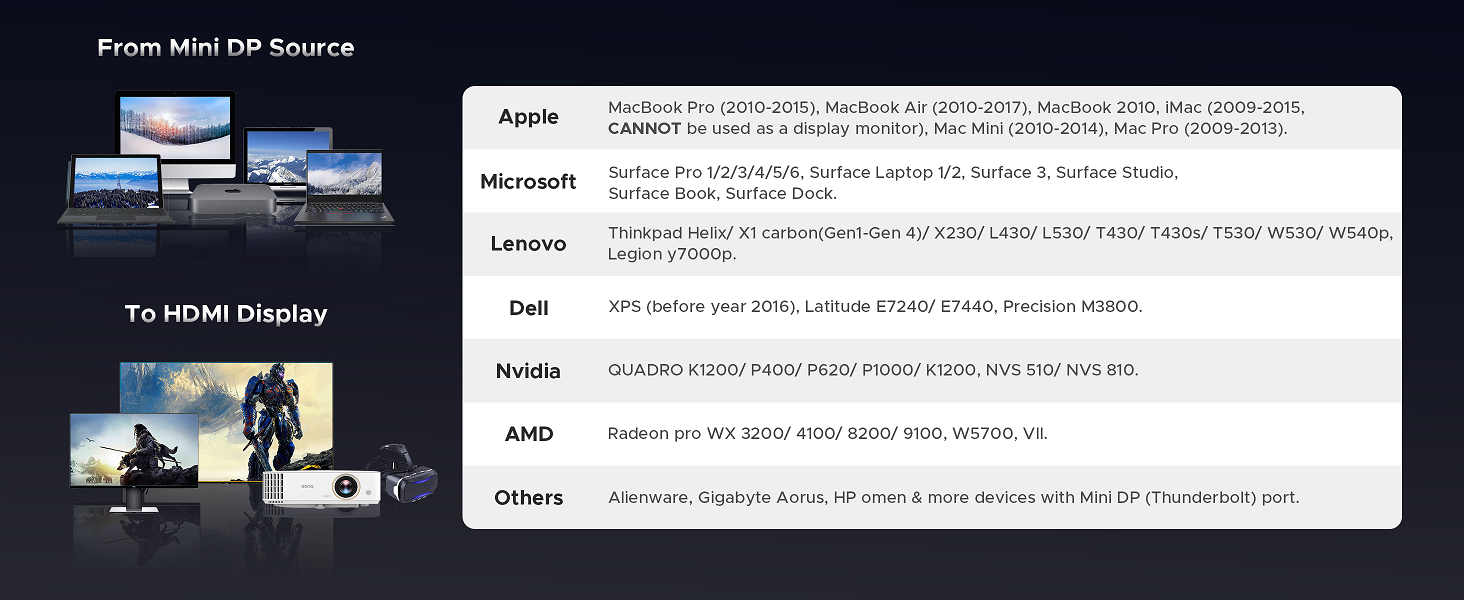Viewport: 1464px width, 600px height.
Task: Click the monitor showing a samurai scene
Action: click(133, 452)
